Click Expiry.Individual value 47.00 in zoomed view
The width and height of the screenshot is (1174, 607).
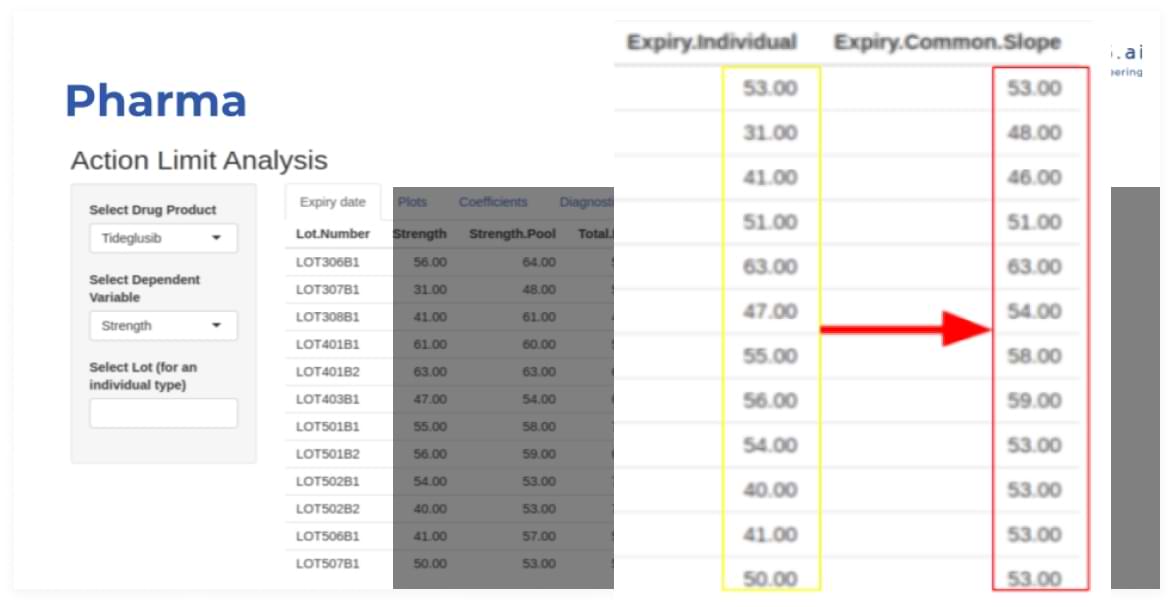(770, 311)
